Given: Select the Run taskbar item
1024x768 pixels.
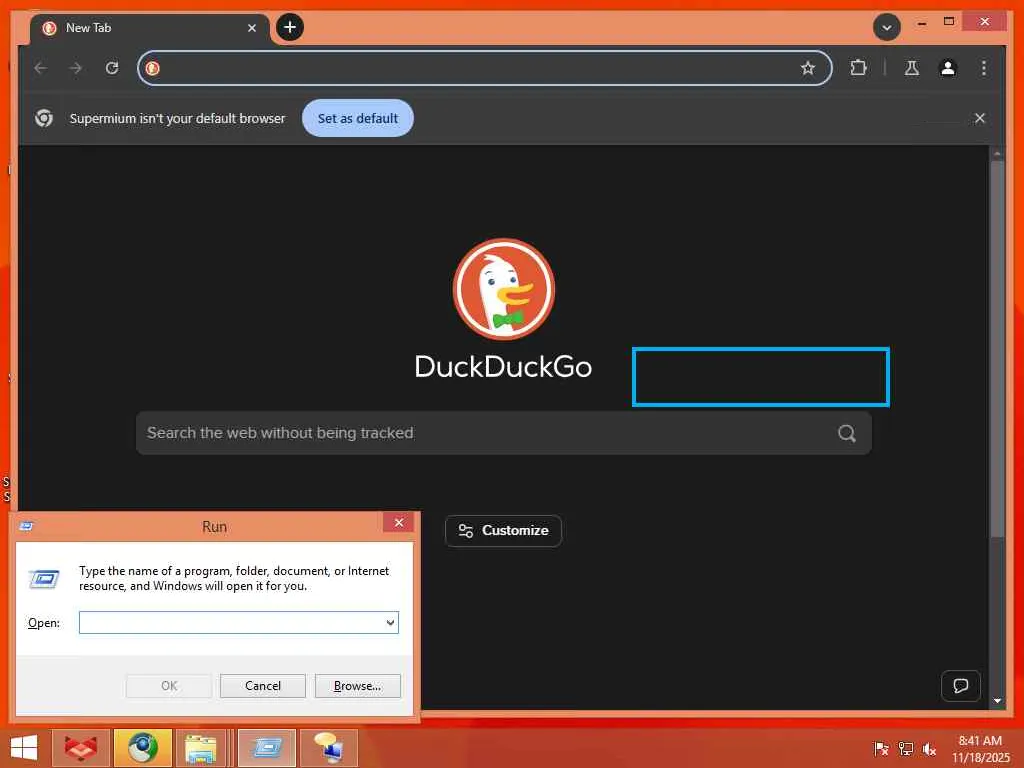Looking at the screenshot, I should (267, 748).
